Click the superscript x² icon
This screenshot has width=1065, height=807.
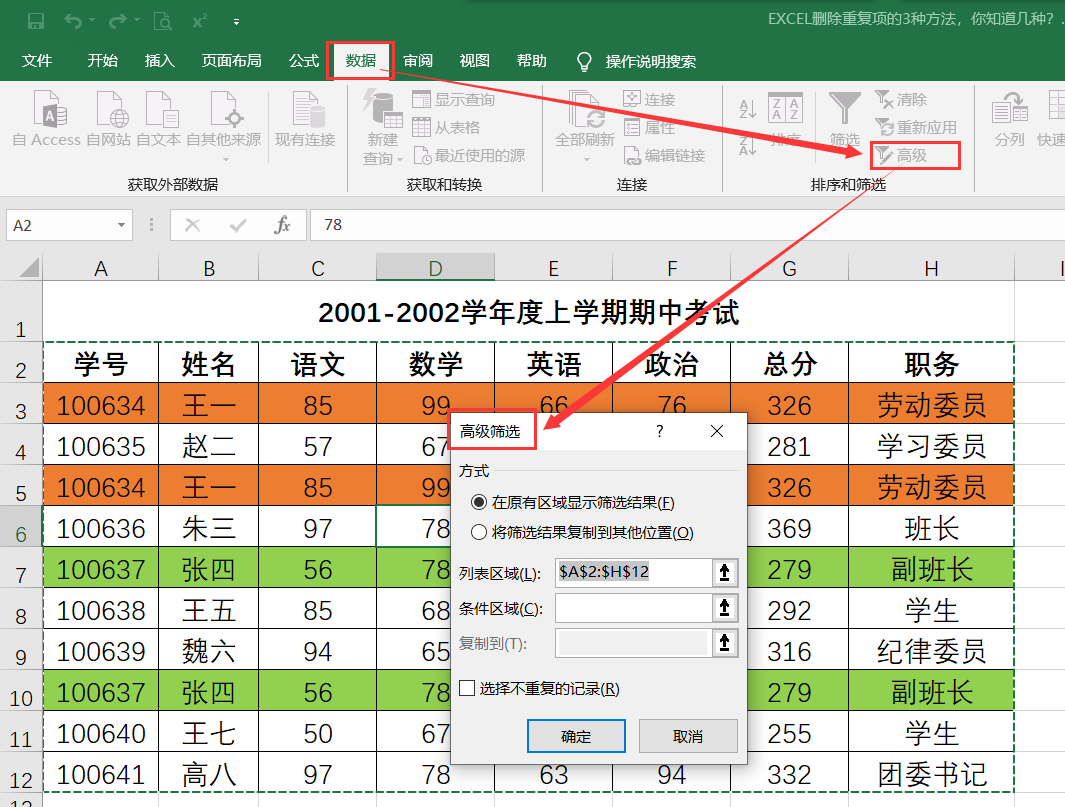pos(200,21)
